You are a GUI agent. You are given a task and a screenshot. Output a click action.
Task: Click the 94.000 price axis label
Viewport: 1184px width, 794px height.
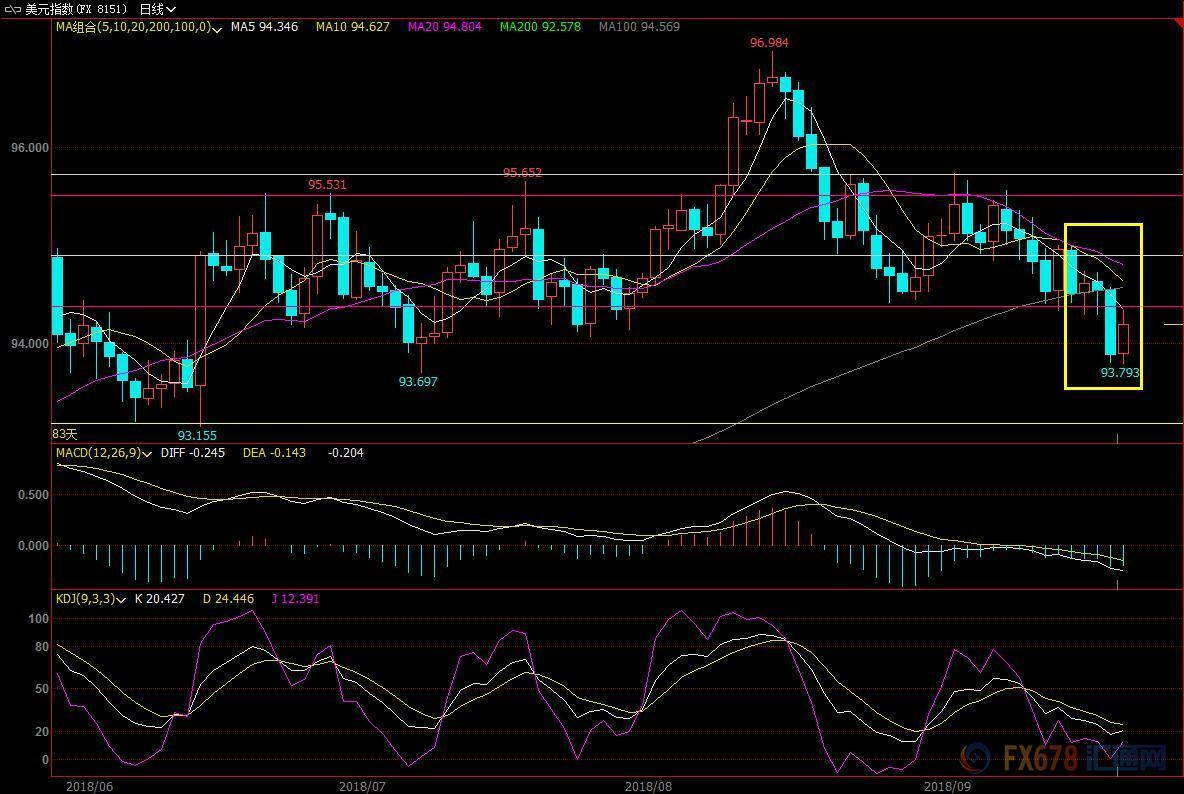[29, 344]
